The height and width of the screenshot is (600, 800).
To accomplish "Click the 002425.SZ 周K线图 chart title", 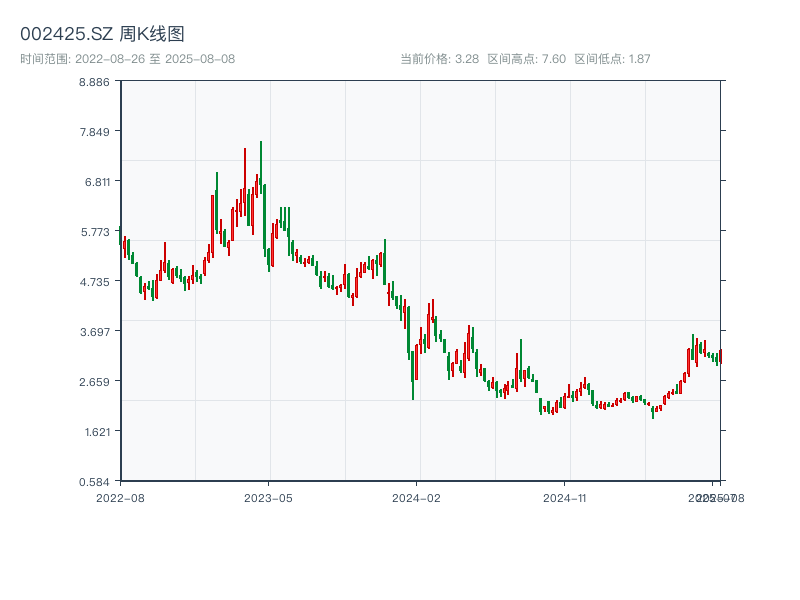I will (x=102, y=34).
